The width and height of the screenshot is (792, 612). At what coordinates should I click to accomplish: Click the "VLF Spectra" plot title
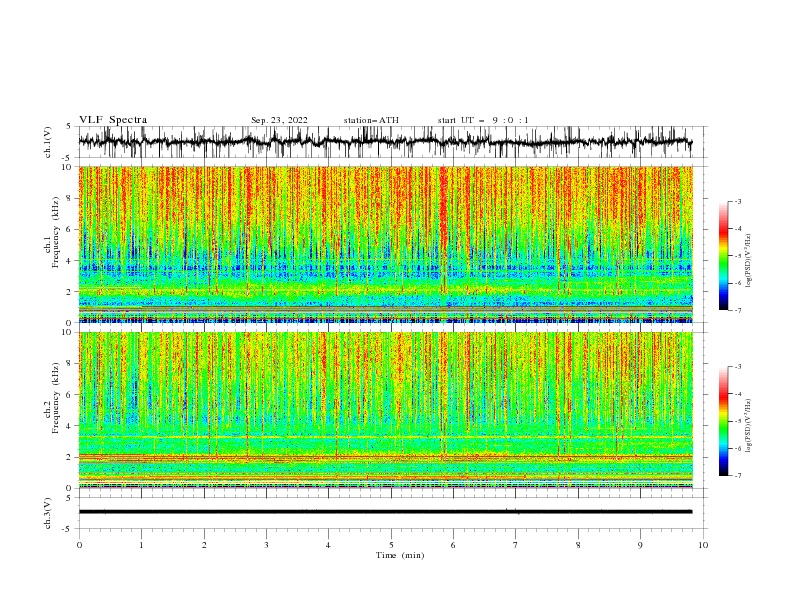pos(113,120)
